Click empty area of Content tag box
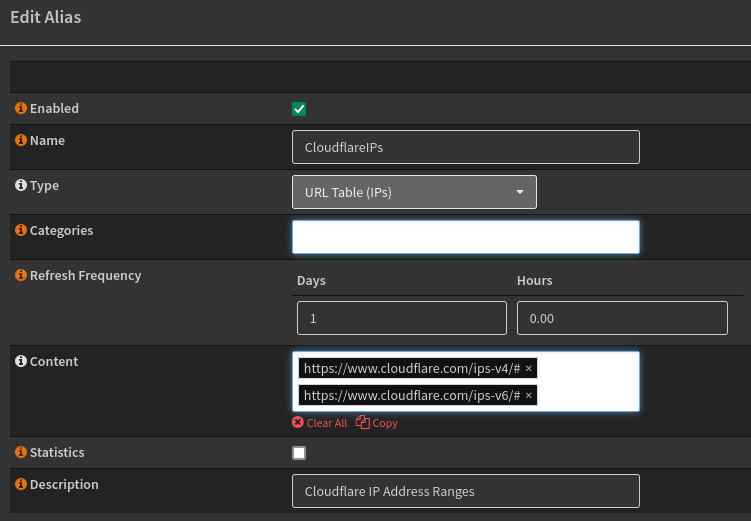This screenshot has width=751, height=521. (x=589, y=382)
